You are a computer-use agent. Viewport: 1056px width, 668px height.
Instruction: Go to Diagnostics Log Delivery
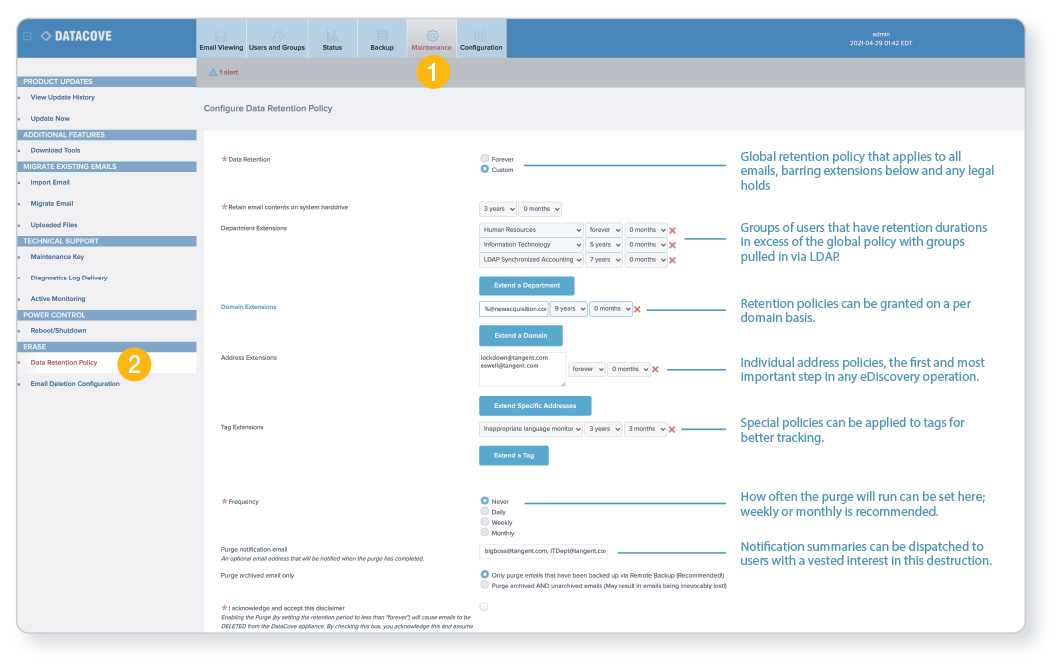[x=69, y=277]
